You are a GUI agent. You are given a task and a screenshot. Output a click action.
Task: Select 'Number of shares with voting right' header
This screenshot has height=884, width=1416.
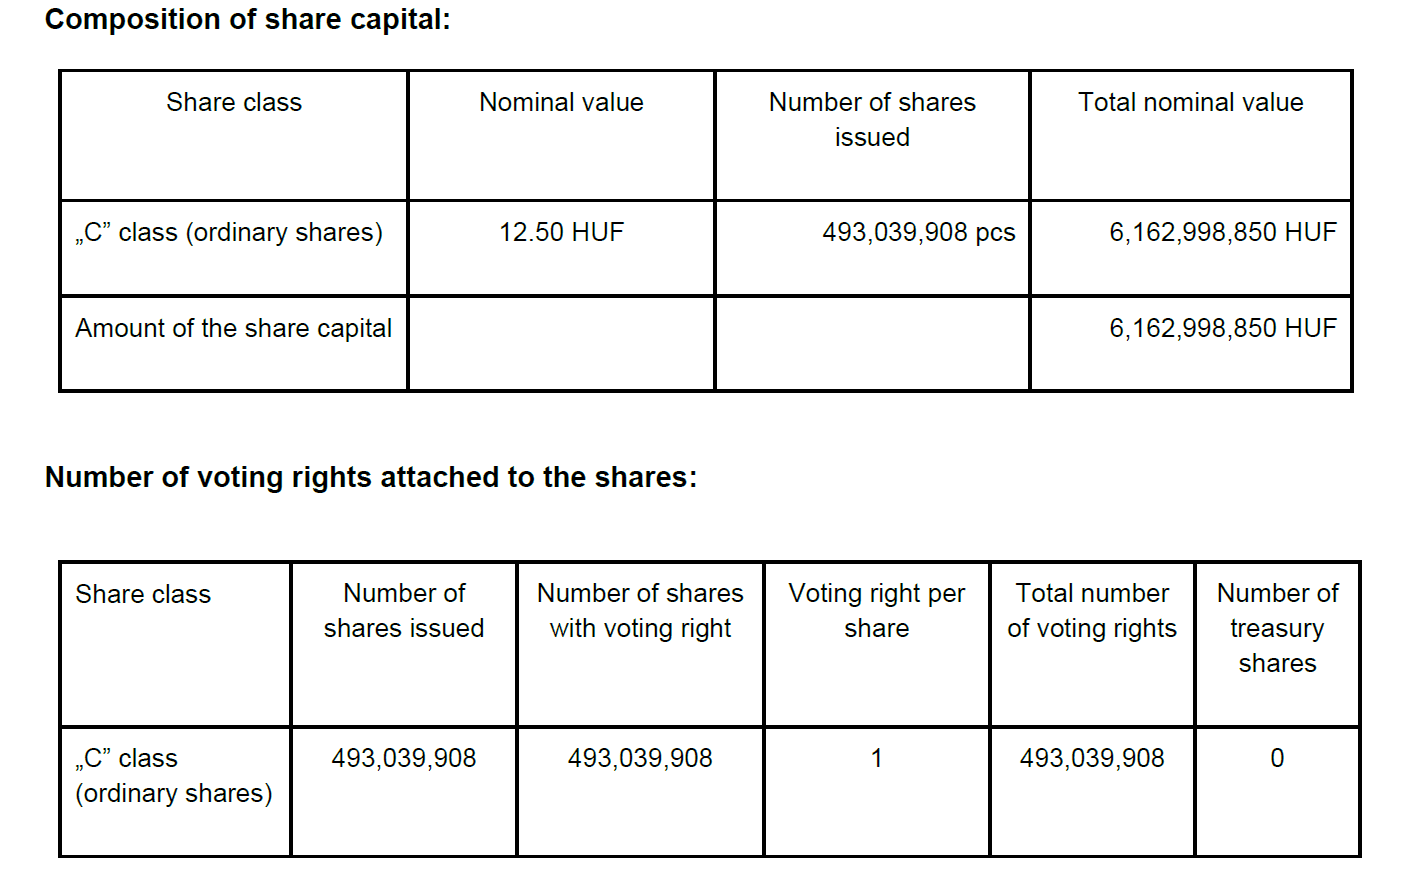tap(640, 611)
